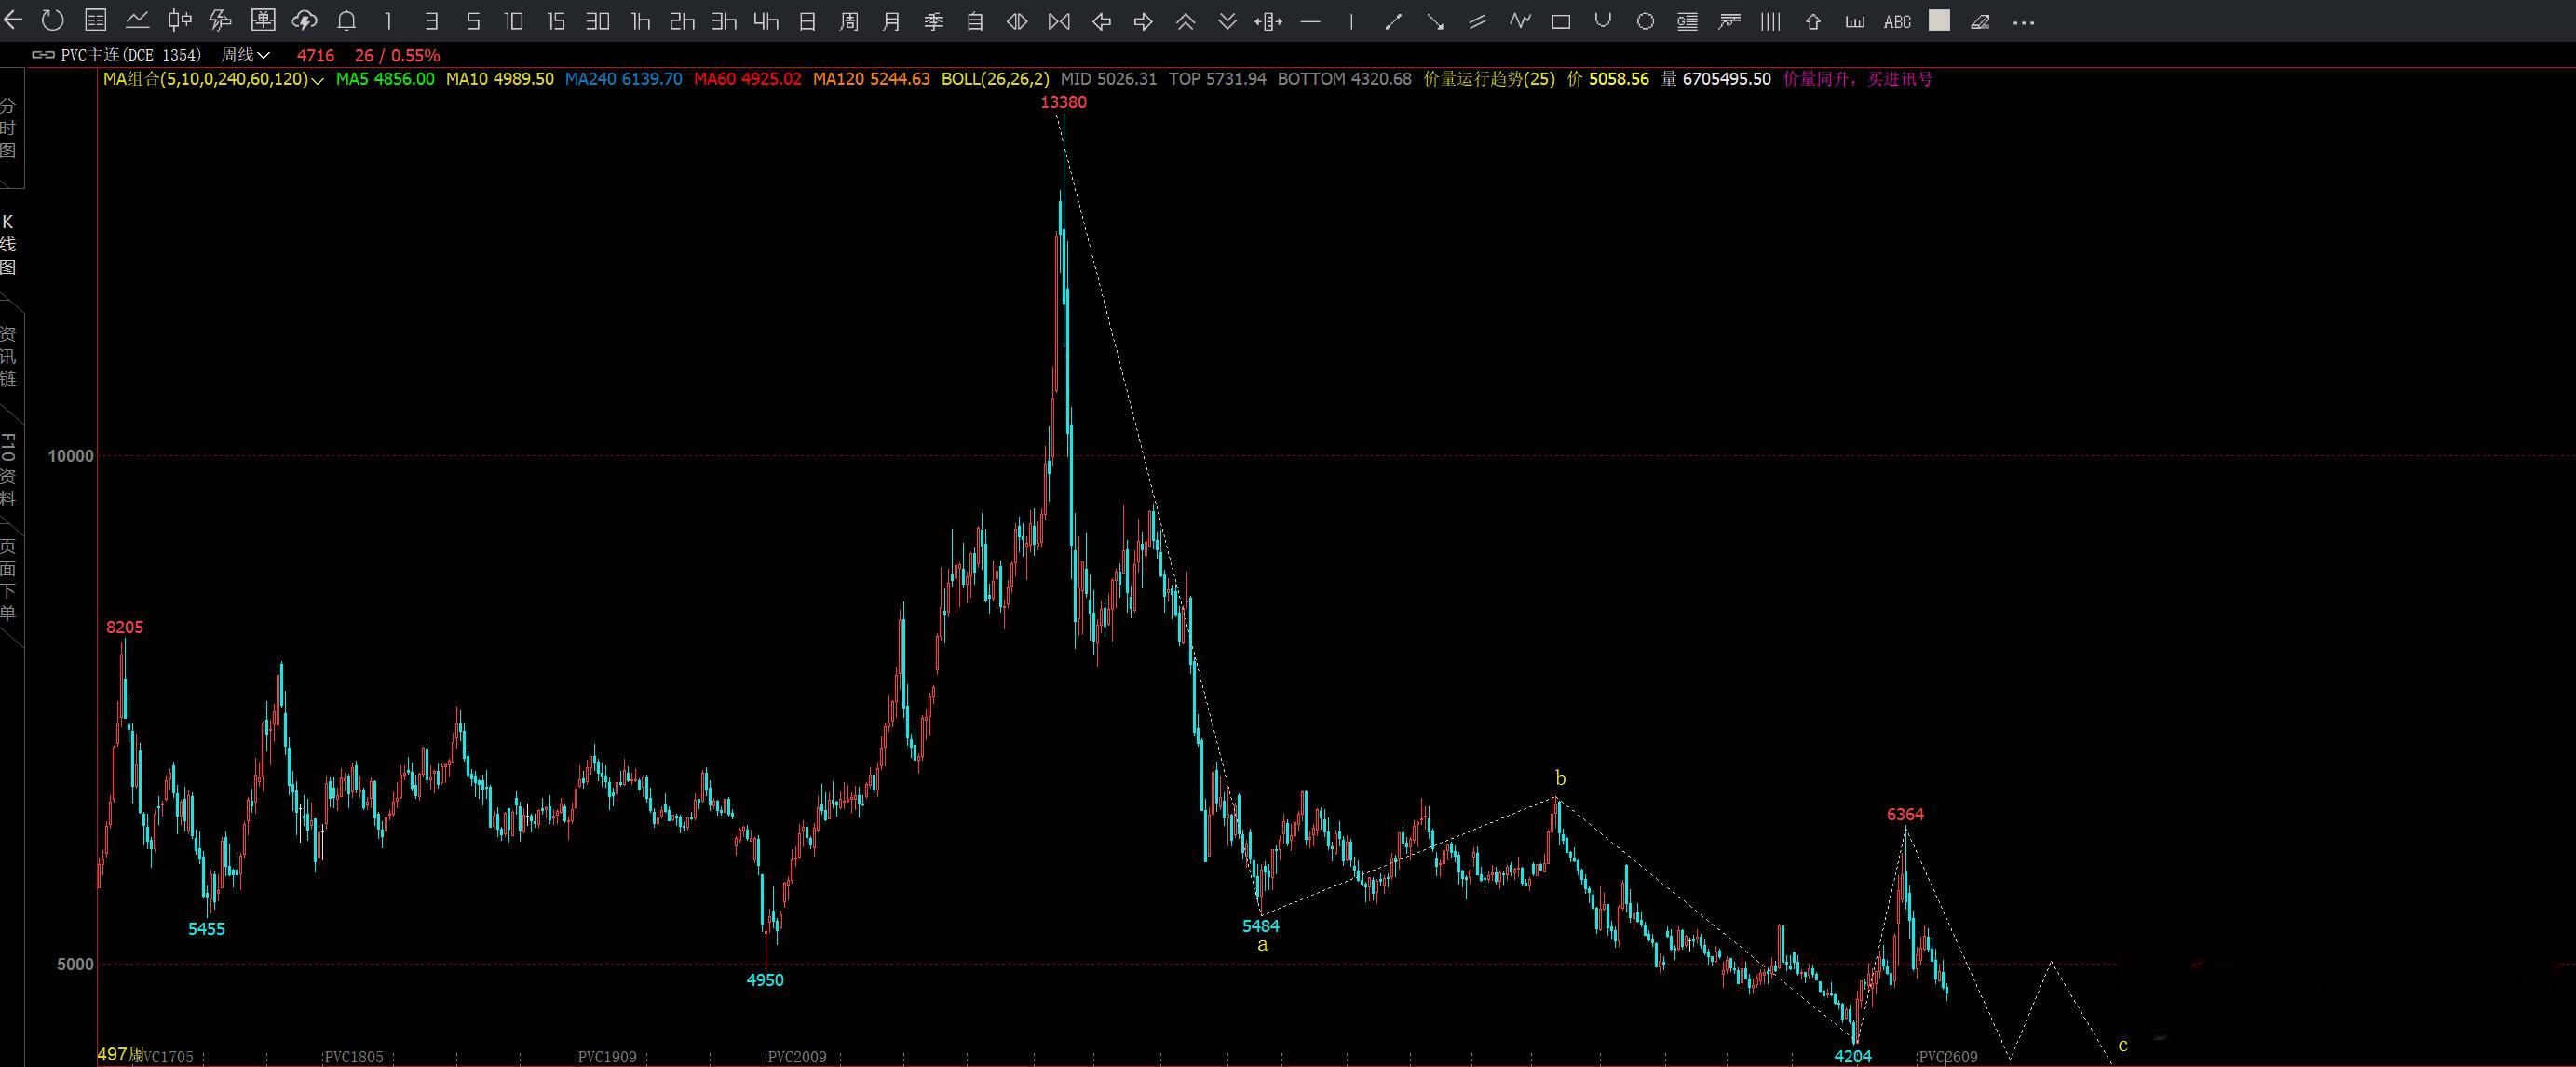Click the 价量运行趋势(25) indicator label
The height and width of the screenshot is (1067, 2576).
(1489, 79)
